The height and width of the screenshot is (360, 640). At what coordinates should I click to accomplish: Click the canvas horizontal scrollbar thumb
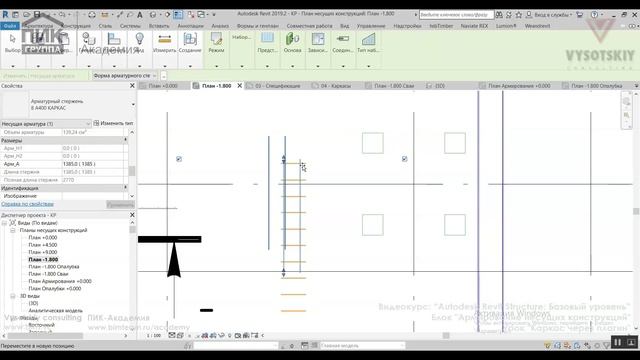446,336
